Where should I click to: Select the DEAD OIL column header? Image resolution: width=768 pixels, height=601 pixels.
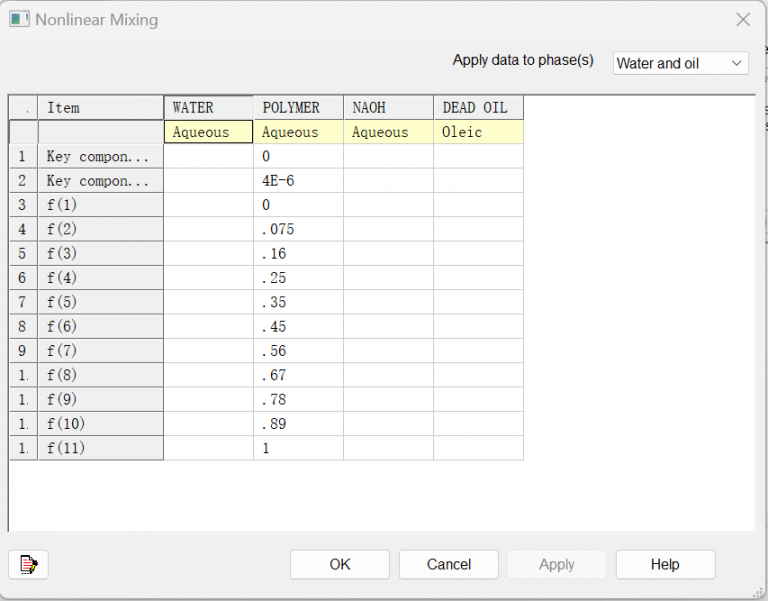[478, 107]
